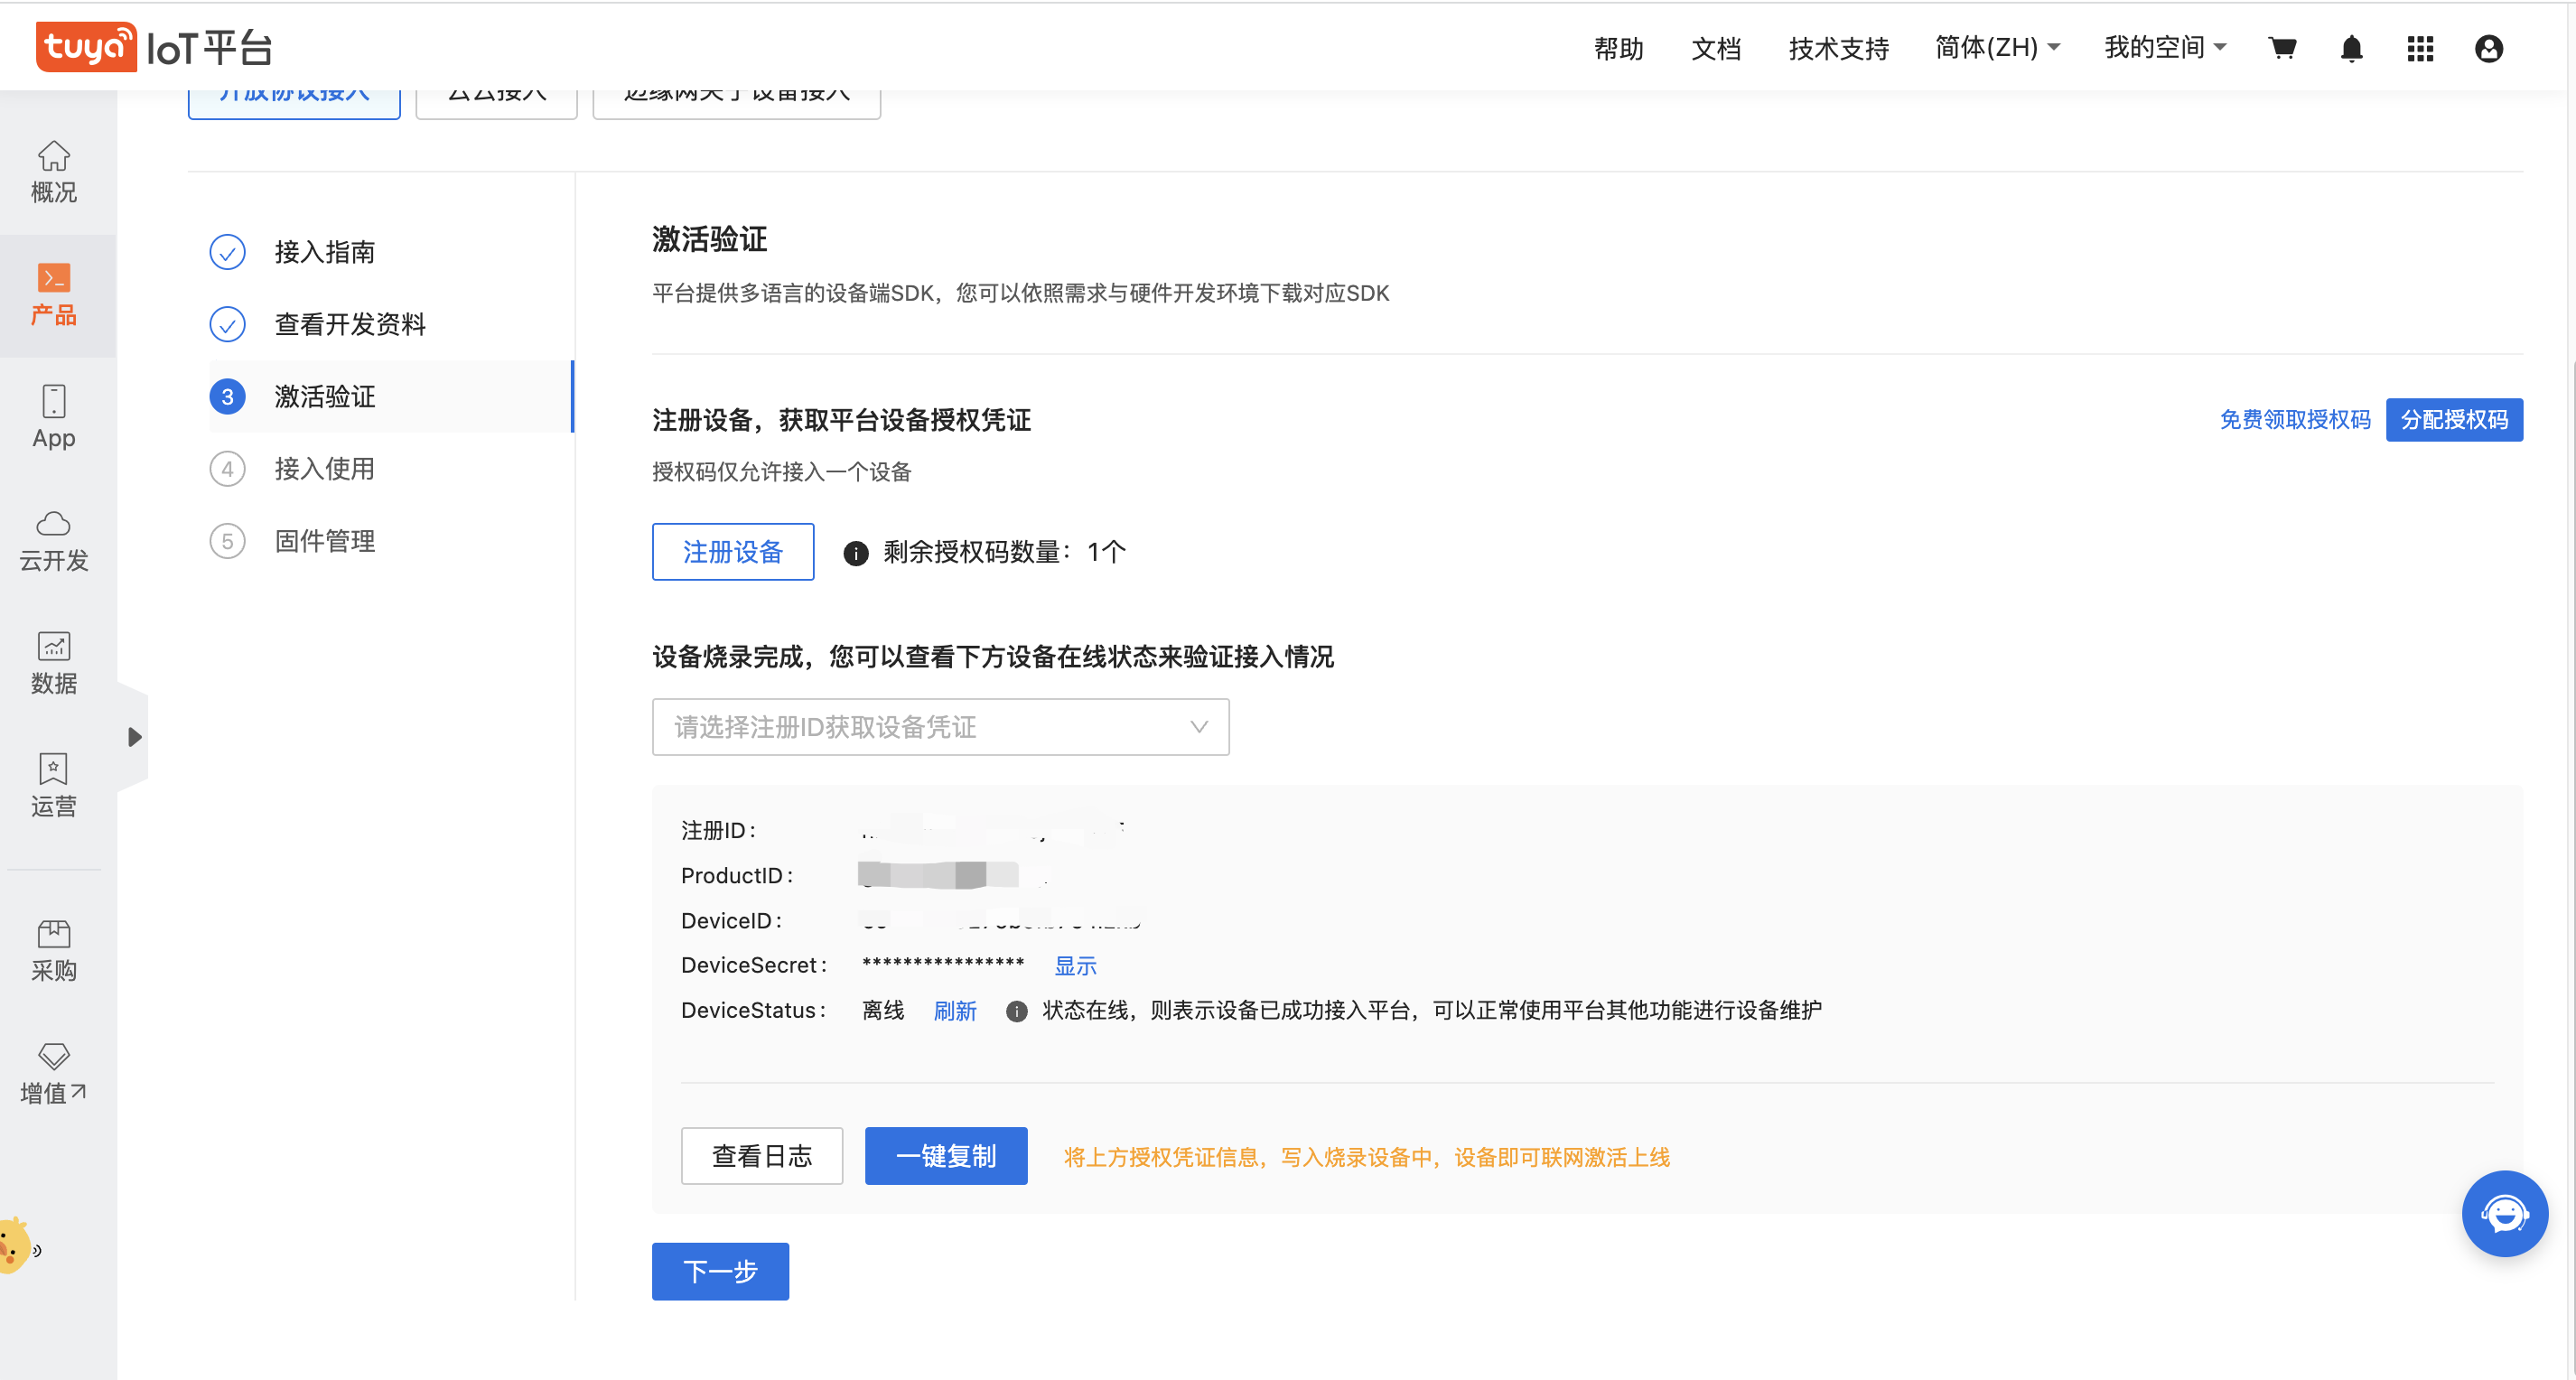
Task: Open the 概况 overview sidebar icon
Action: coord(54,172)
